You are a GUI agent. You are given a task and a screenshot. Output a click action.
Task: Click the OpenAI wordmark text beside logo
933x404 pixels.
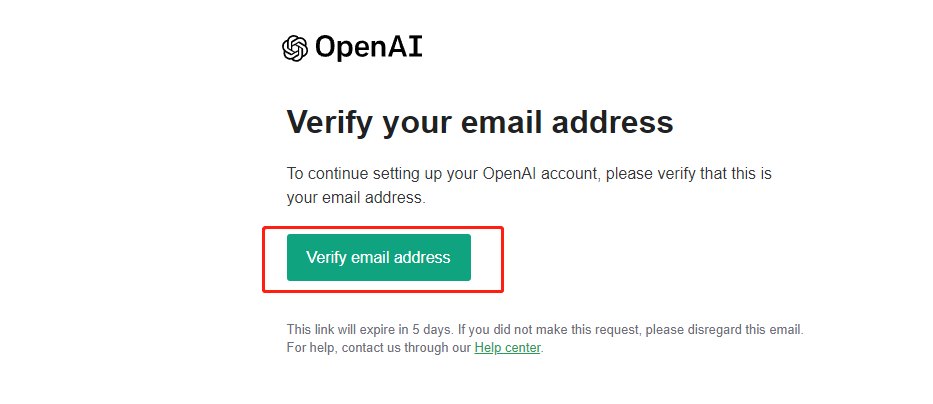coord(368,47)
